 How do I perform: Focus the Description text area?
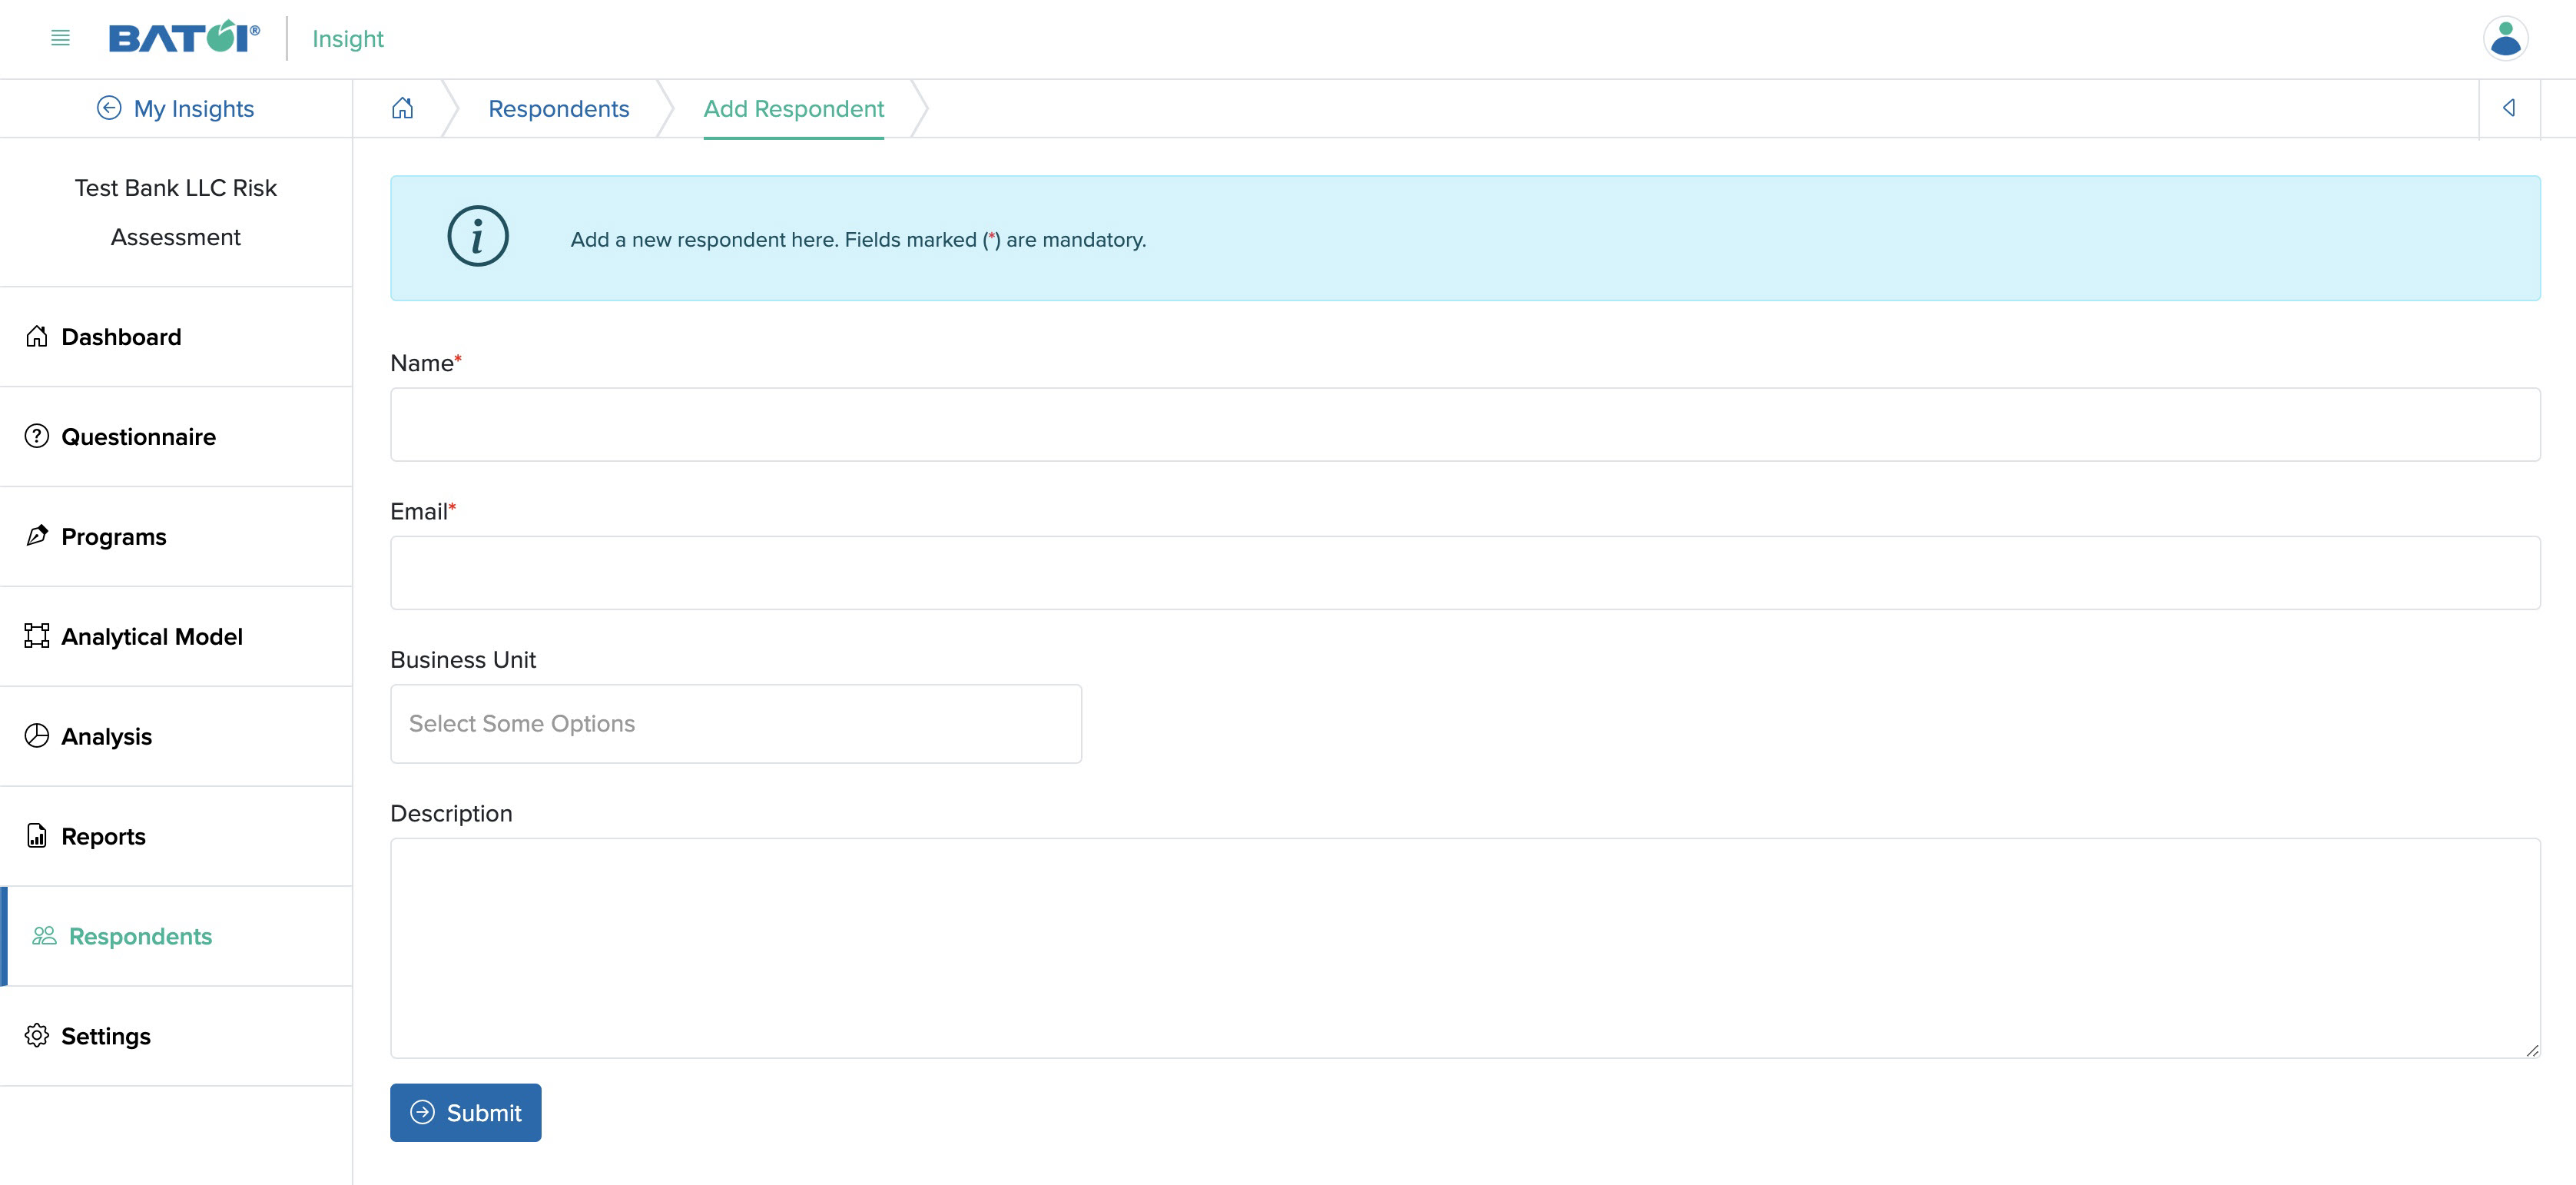tap(1465, 948)
